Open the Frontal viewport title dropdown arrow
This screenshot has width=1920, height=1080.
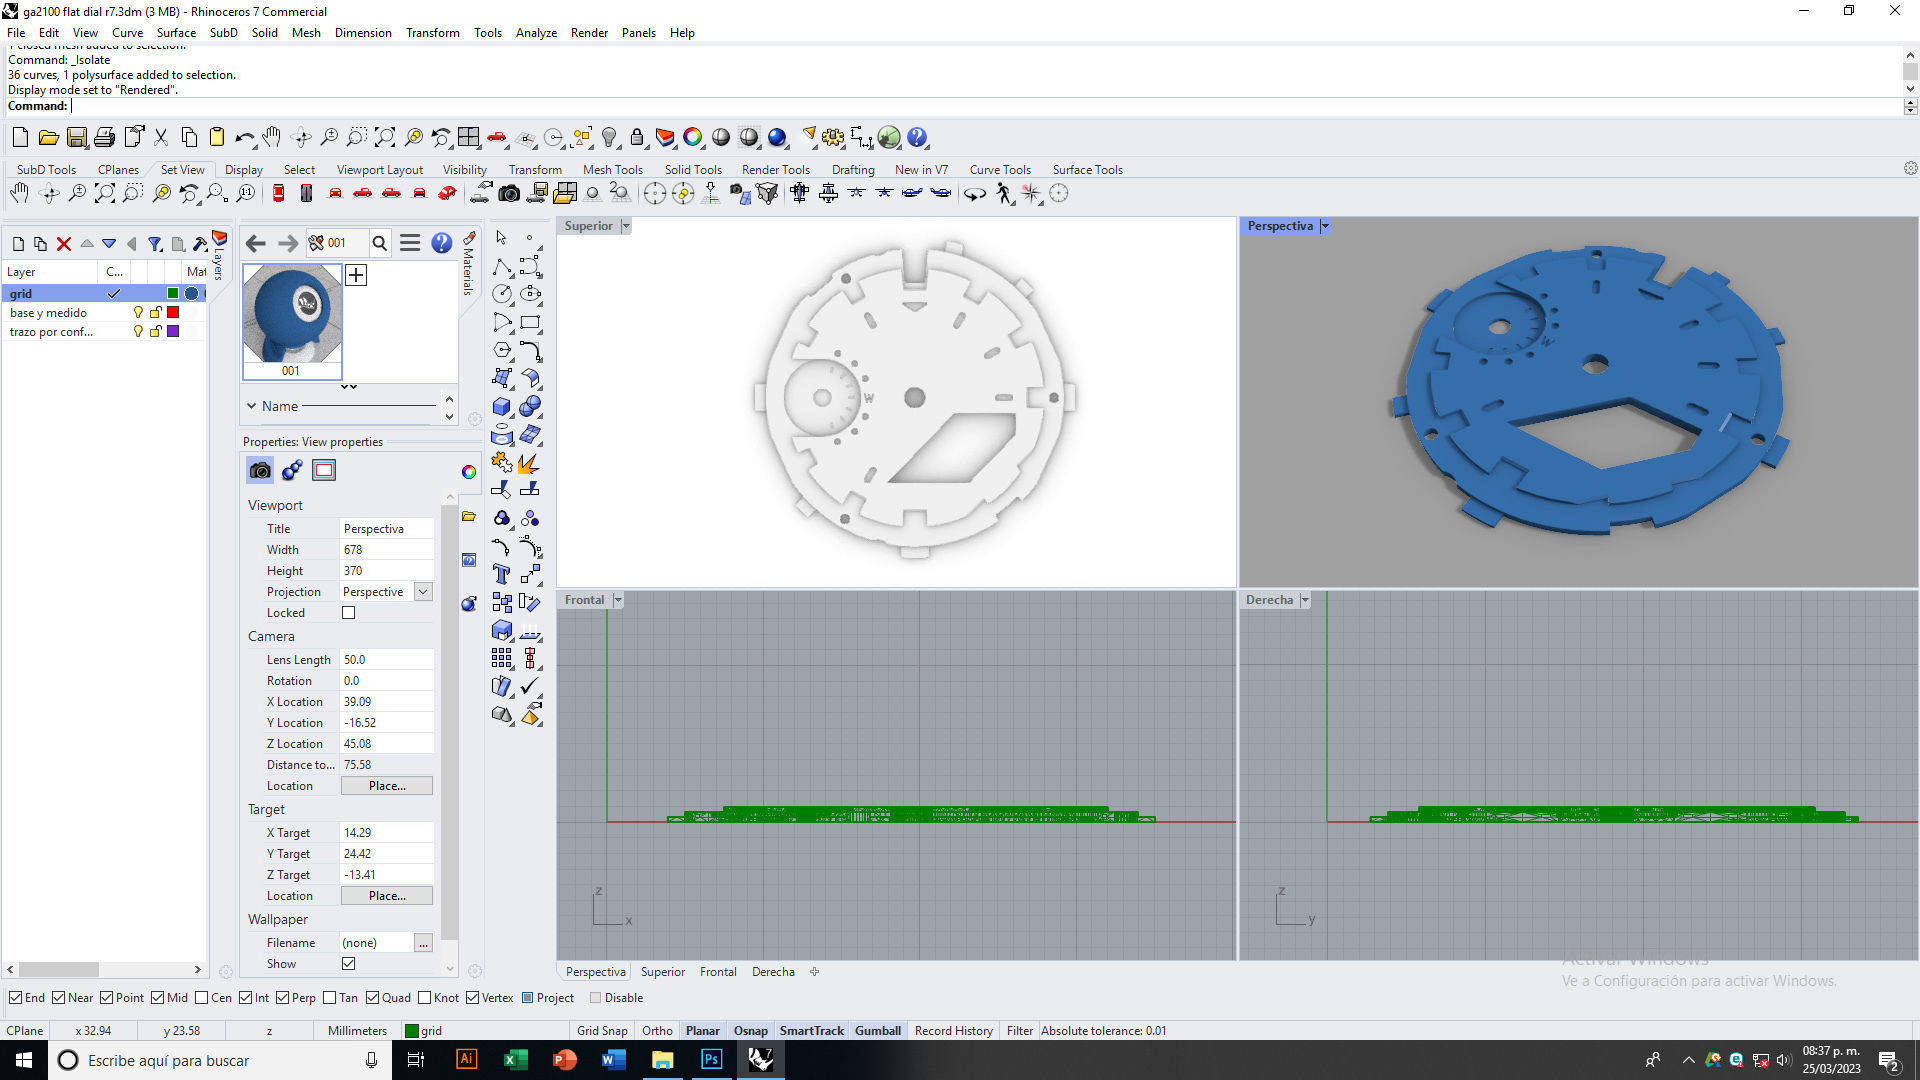click(618, 600)
